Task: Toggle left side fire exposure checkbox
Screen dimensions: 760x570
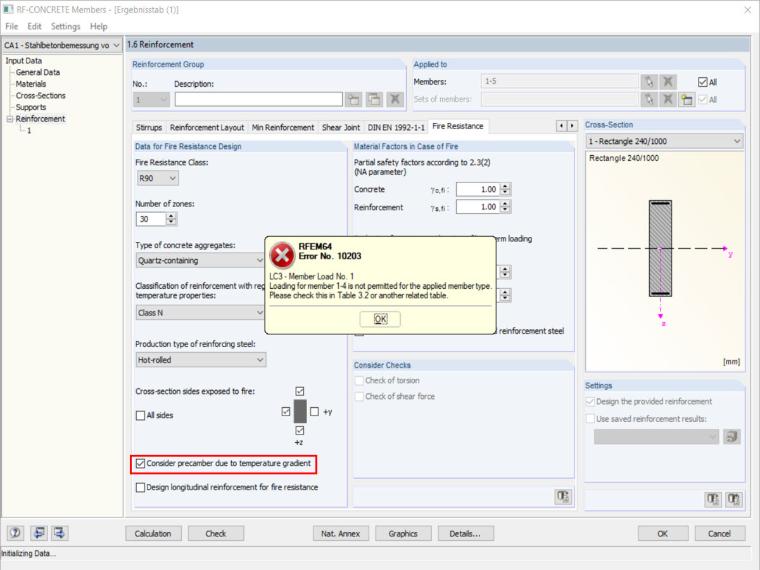Action: point(286,412)
